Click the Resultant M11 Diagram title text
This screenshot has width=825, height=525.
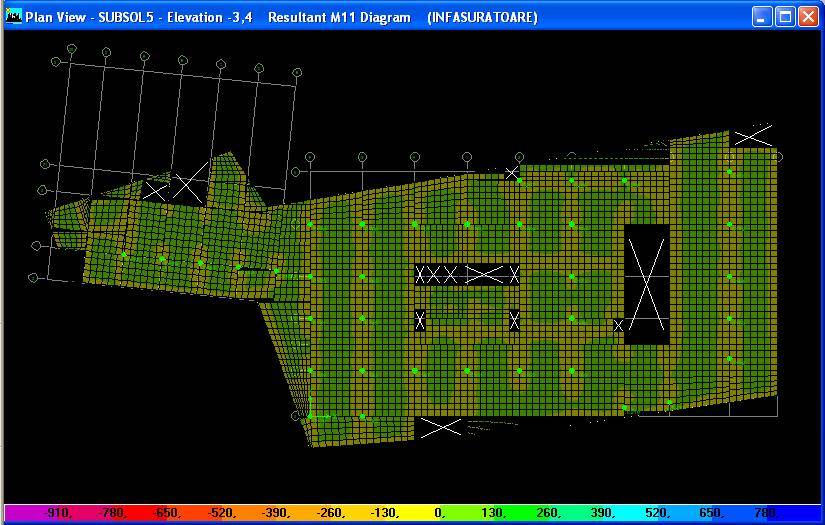(x=339, y=17)
